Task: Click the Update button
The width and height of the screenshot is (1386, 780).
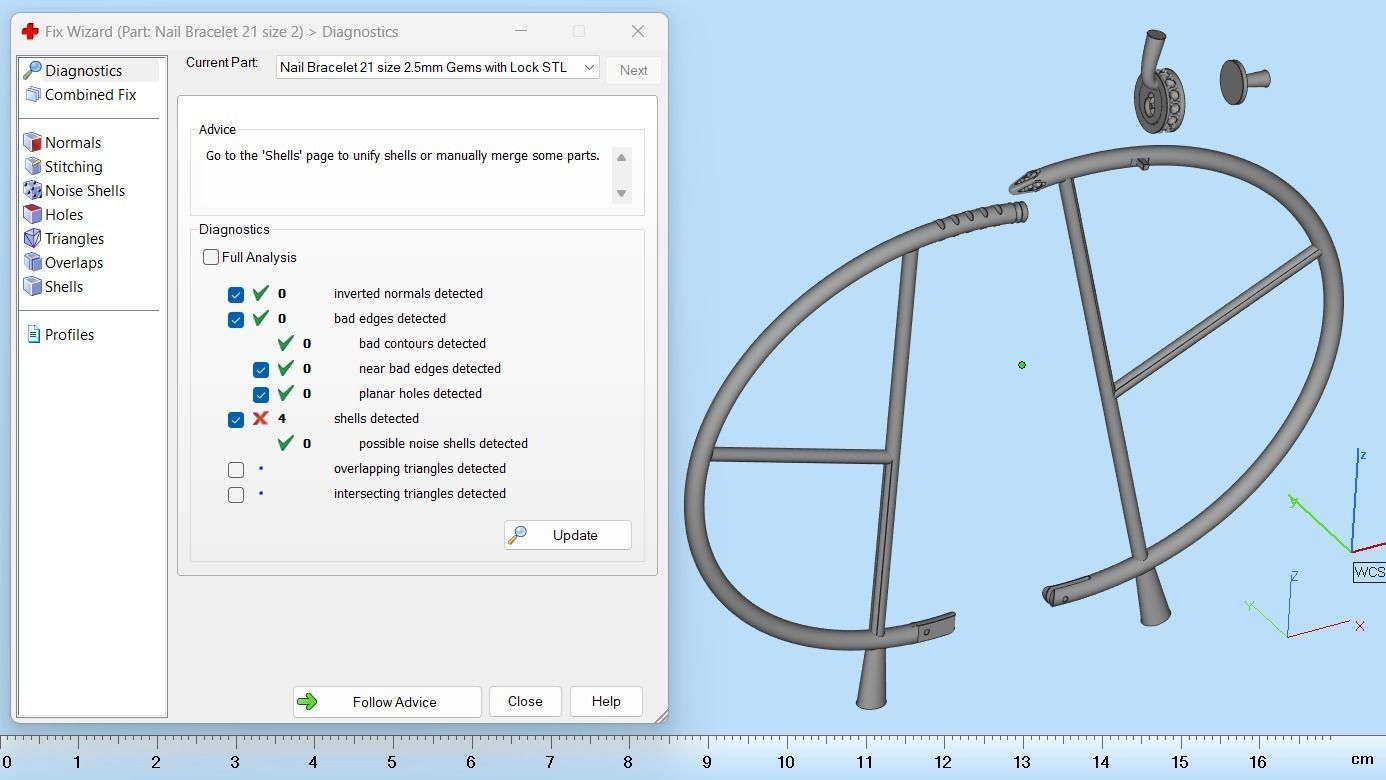Action: pos(568,535)
